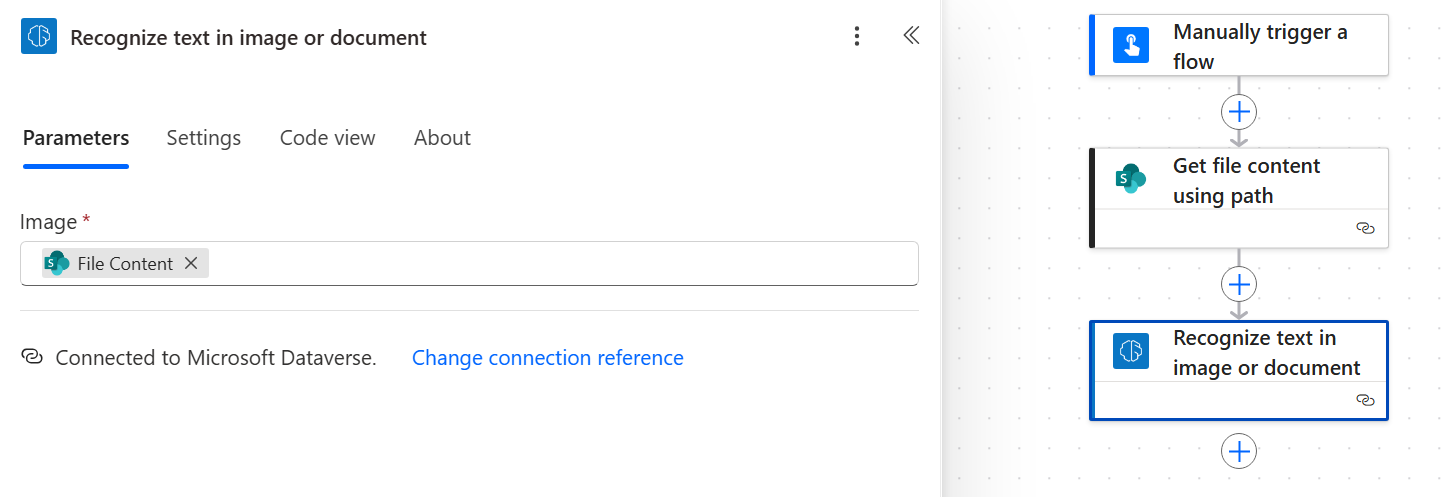
Task: Add a step after the manual trigger
Action: click(x=1239, y=111)
